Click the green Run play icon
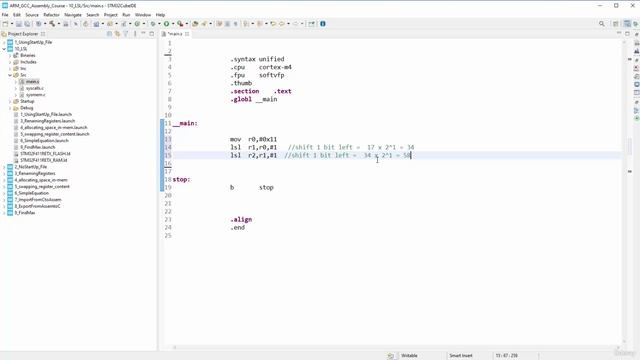Screen dimensions: 640x360 click(x=167, y=24)
